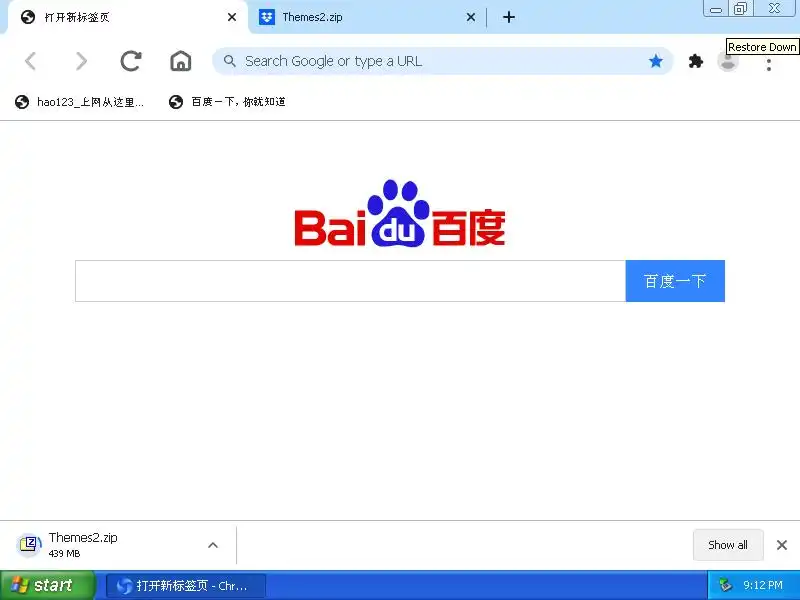Open a new tab with plus button
Viewport: 800px width, 600px height.
point(509,17)
